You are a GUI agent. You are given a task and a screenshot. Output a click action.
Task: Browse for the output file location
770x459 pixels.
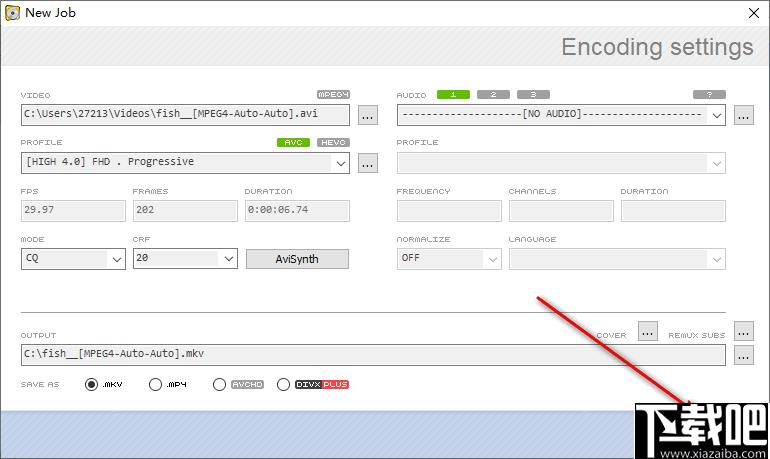[743, 355]
